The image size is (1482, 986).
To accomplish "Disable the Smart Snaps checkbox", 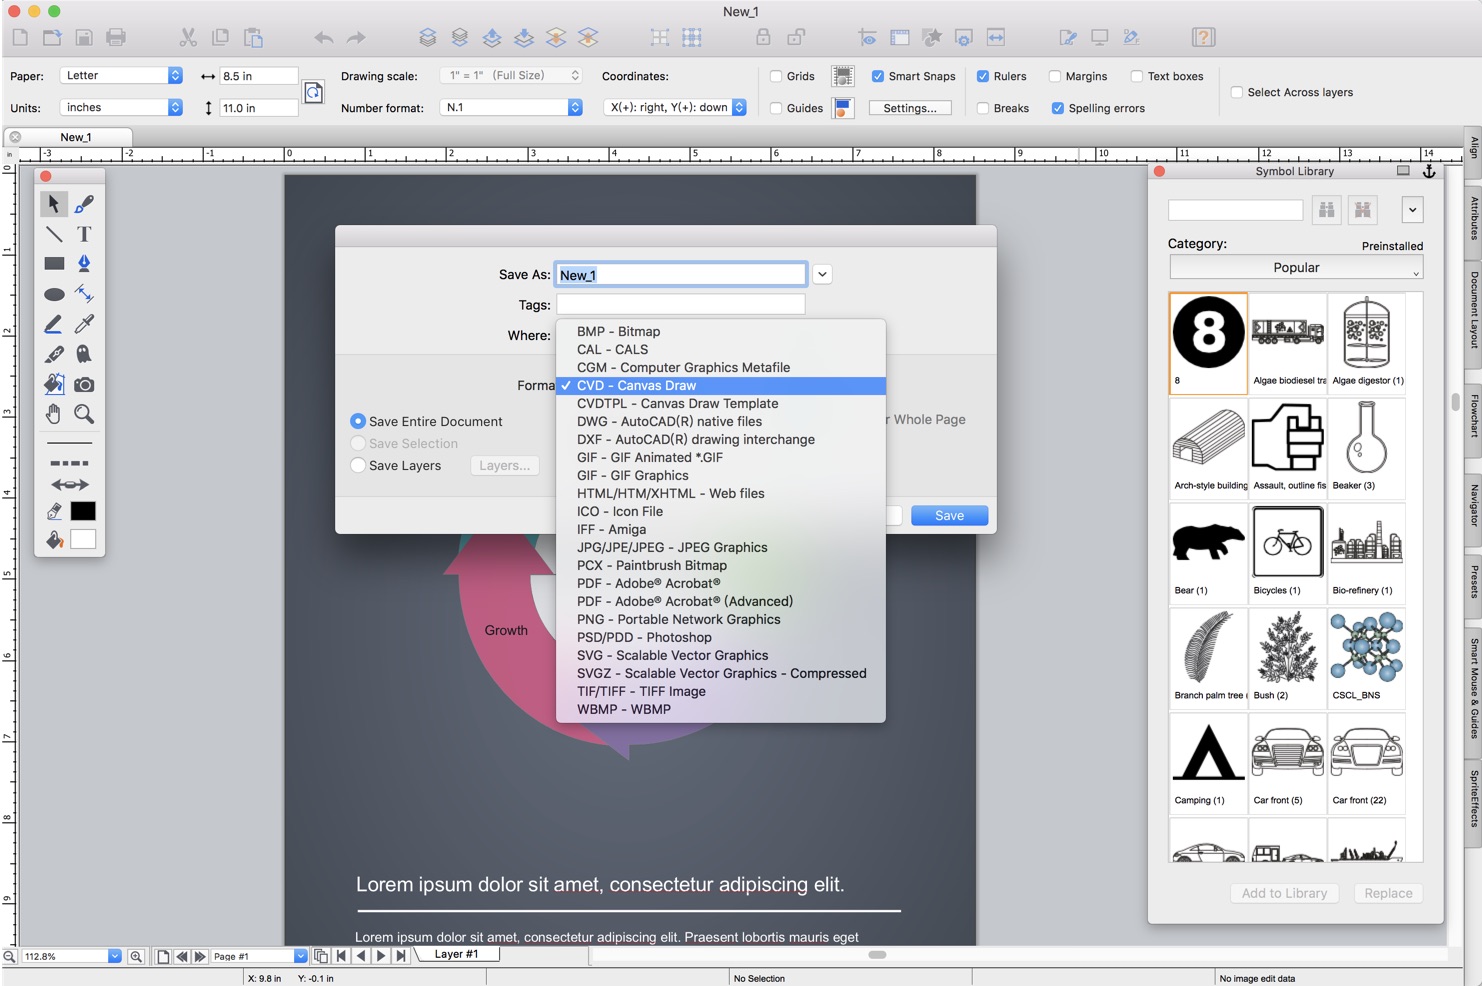I will coord(878,76).
